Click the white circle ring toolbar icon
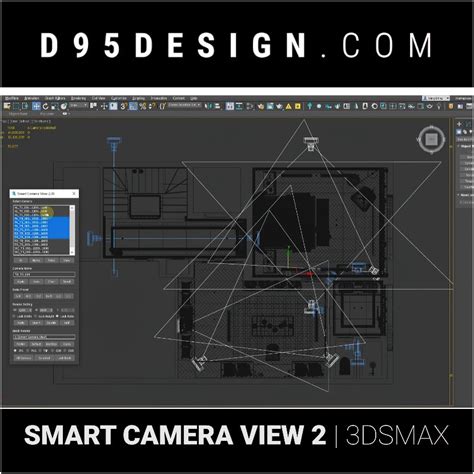 374,106
